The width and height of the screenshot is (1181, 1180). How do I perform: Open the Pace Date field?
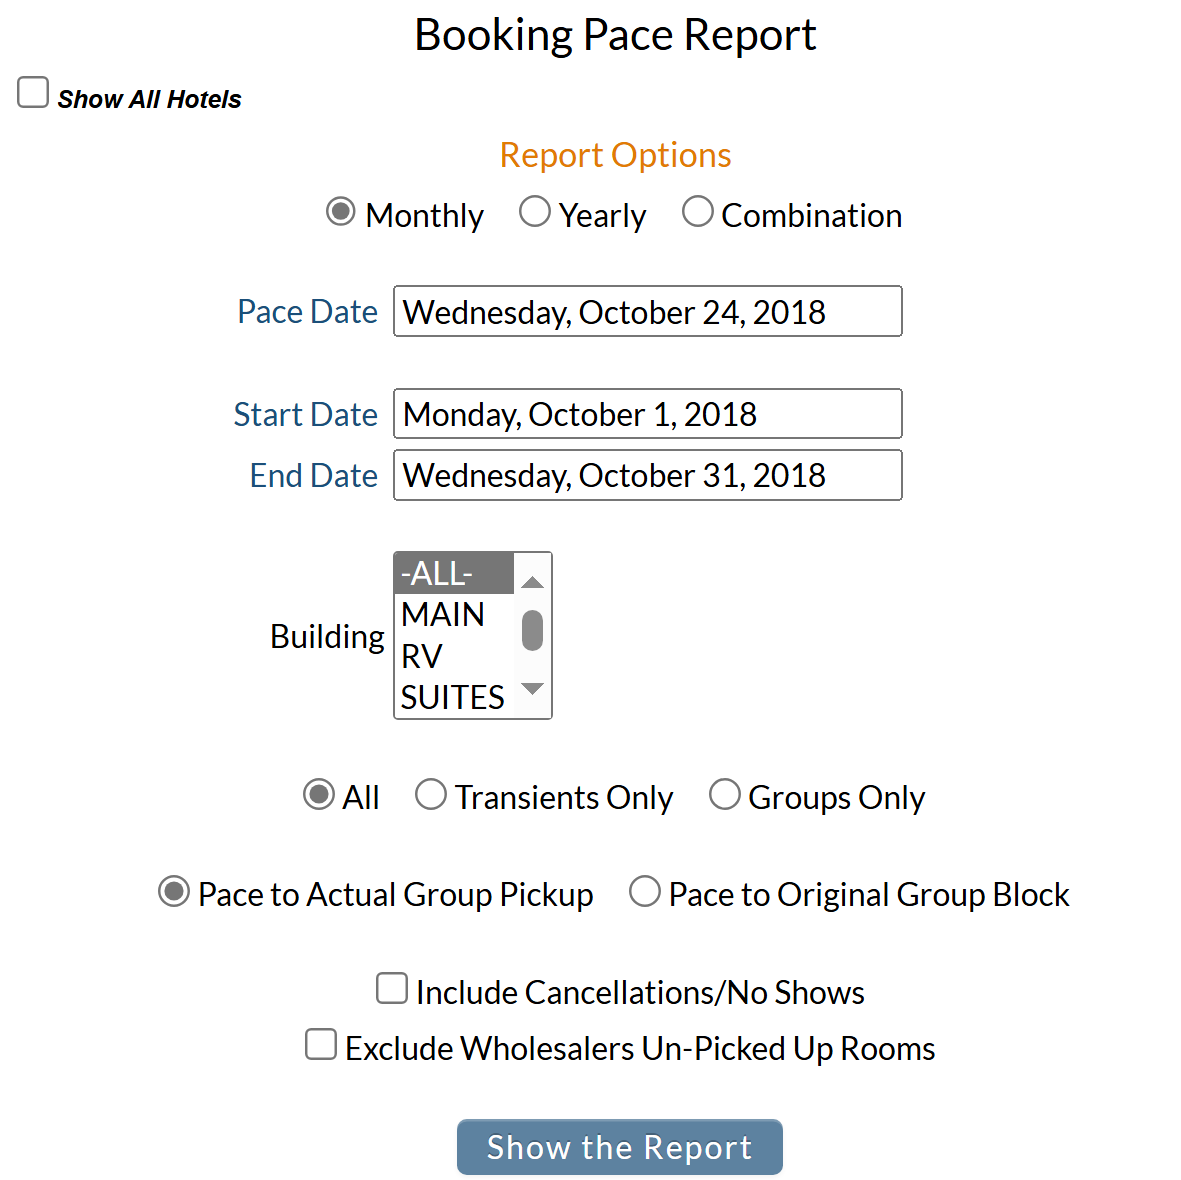pyautogui.click(x=647, y=311)
